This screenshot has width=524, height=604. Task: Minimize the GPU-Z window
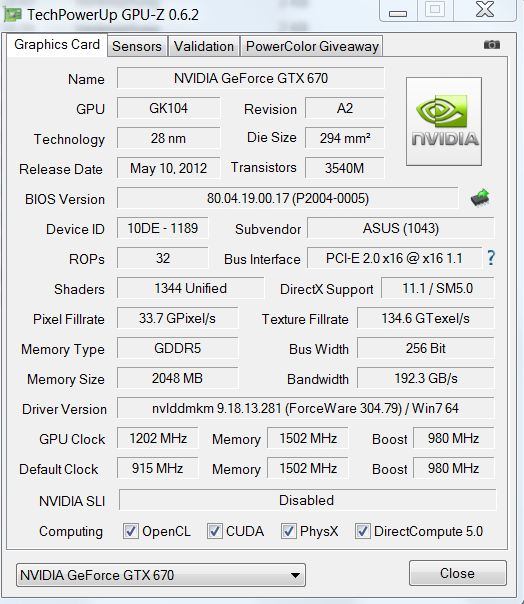(x=398, y=11)
